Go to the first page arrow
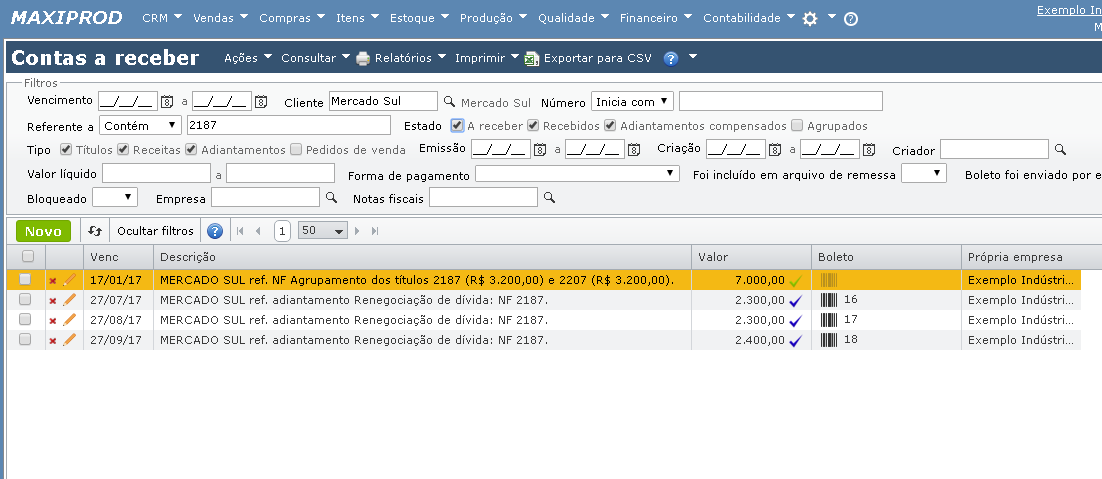 [x=240, y=231]
